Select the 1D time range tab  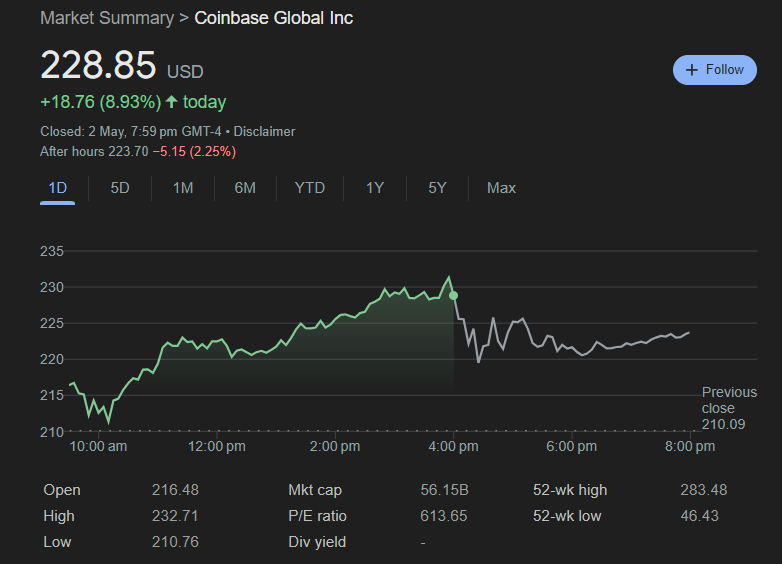pos(57,188)
